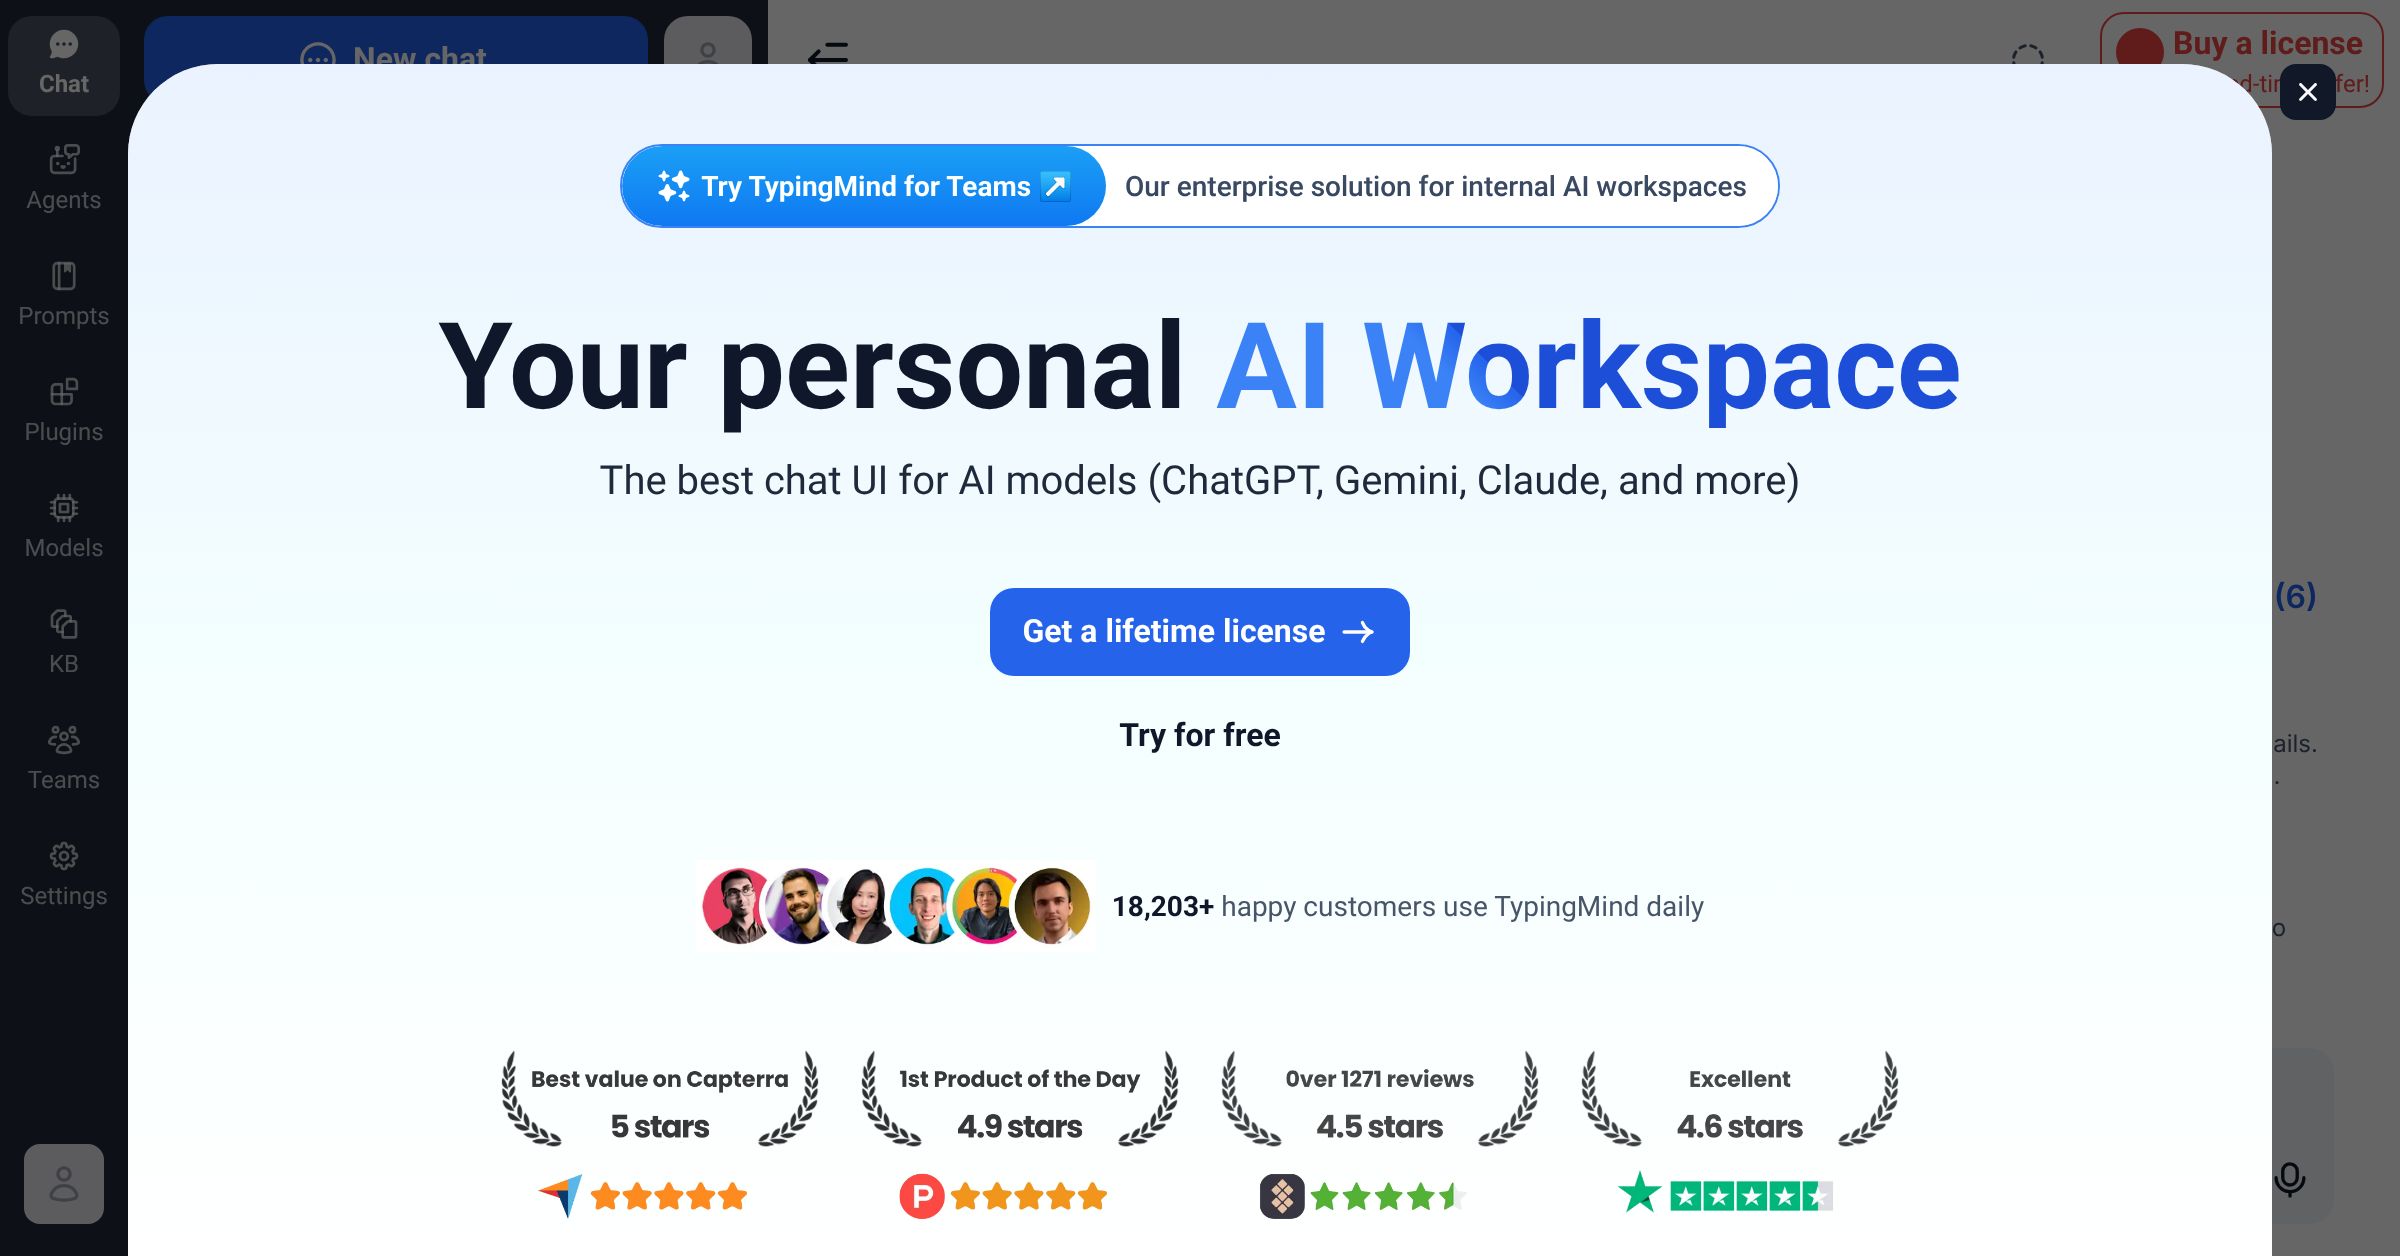Open the Agents section
The image size is (2400, 1256).
(x=64, y=180)
